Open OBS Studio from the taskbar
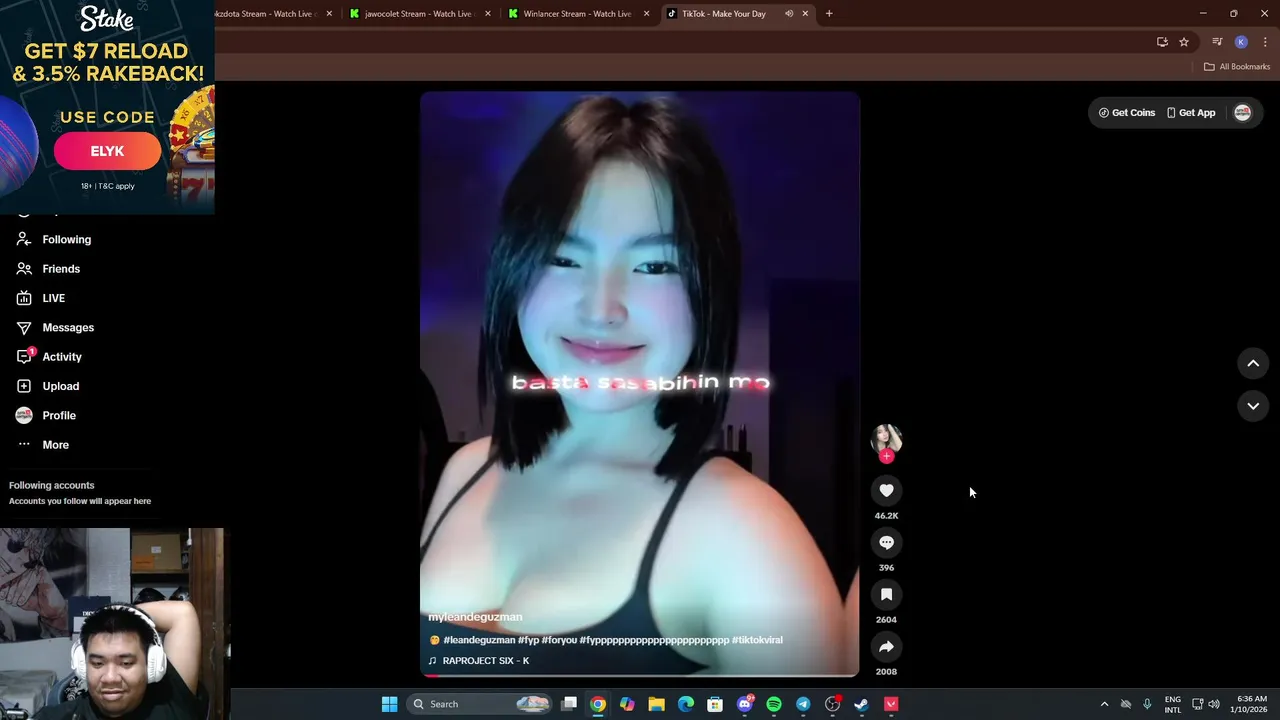The width and height of the screenshot is (1280, 720). 832,704
